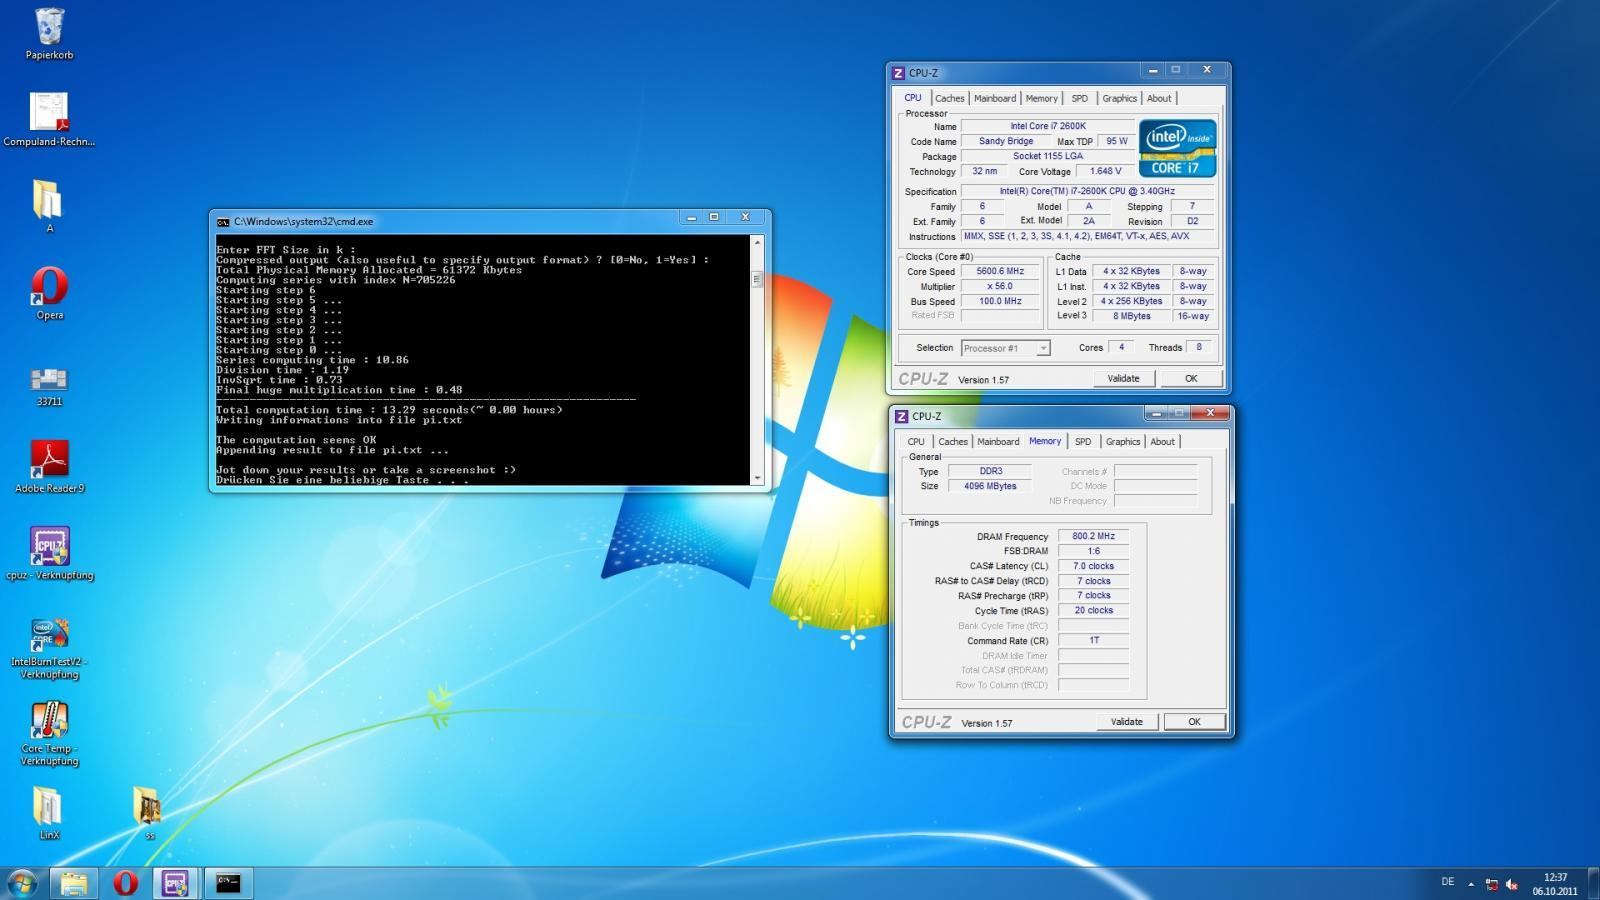Click Total computation time line in cmd
This screenshot has height=900, width=1600.
click(x=389, y=410)
